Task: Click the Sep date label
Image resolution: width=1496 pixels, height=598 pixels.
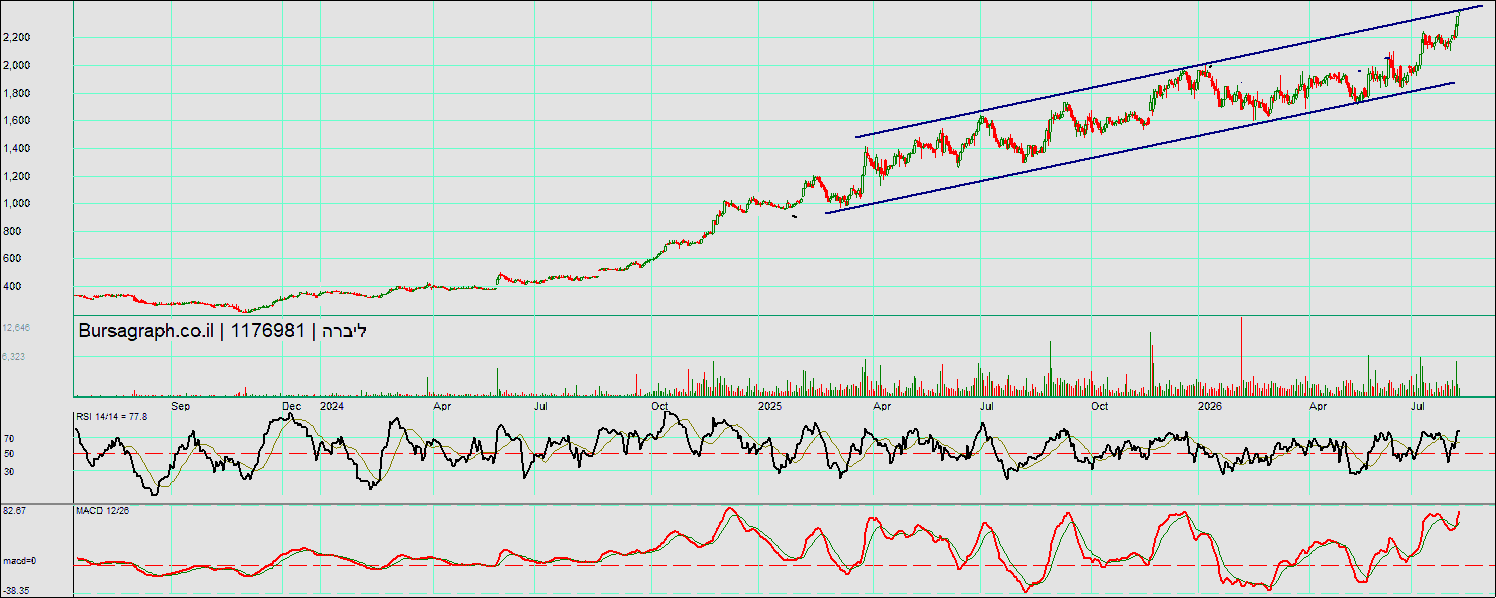Action: click(181, 407)
